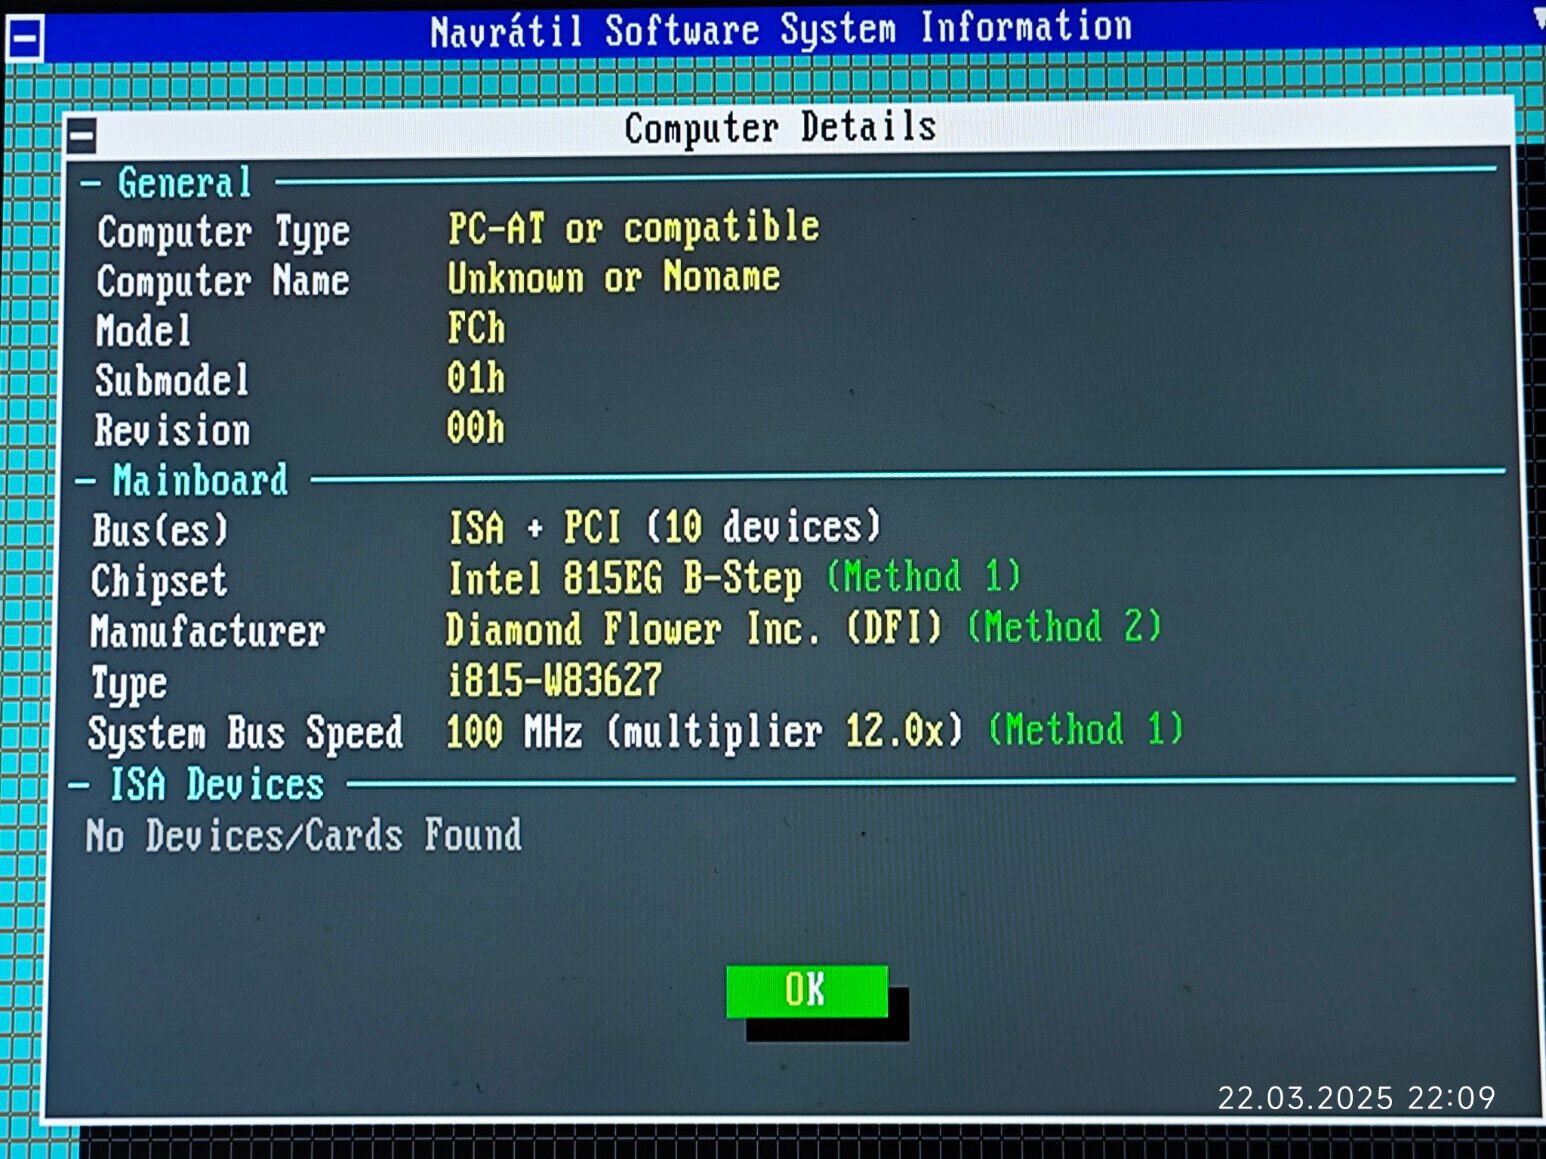Click the Model label
This screenshot has width=1546, height=1159.
143,331
